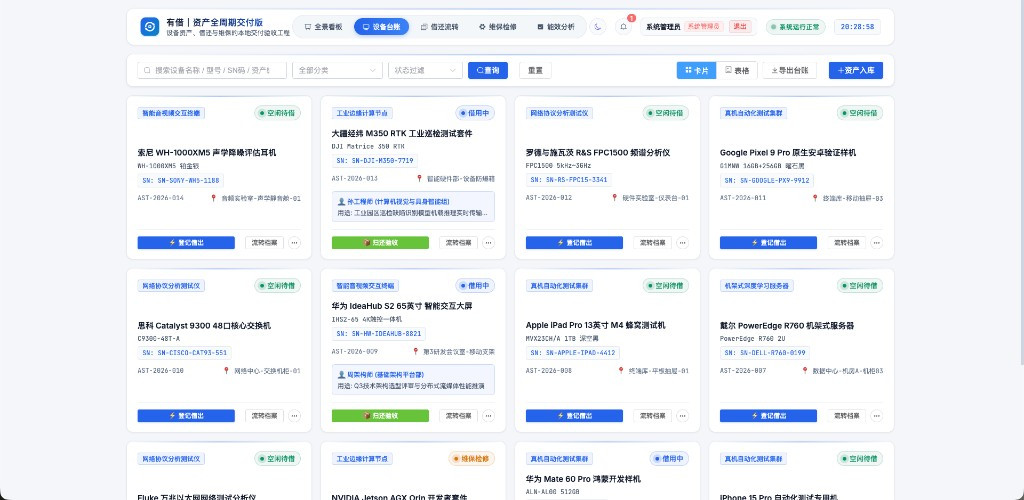
Task: Click 登记借出 on the Google Pixel 9 Pro card
Action: pos(768,242)
